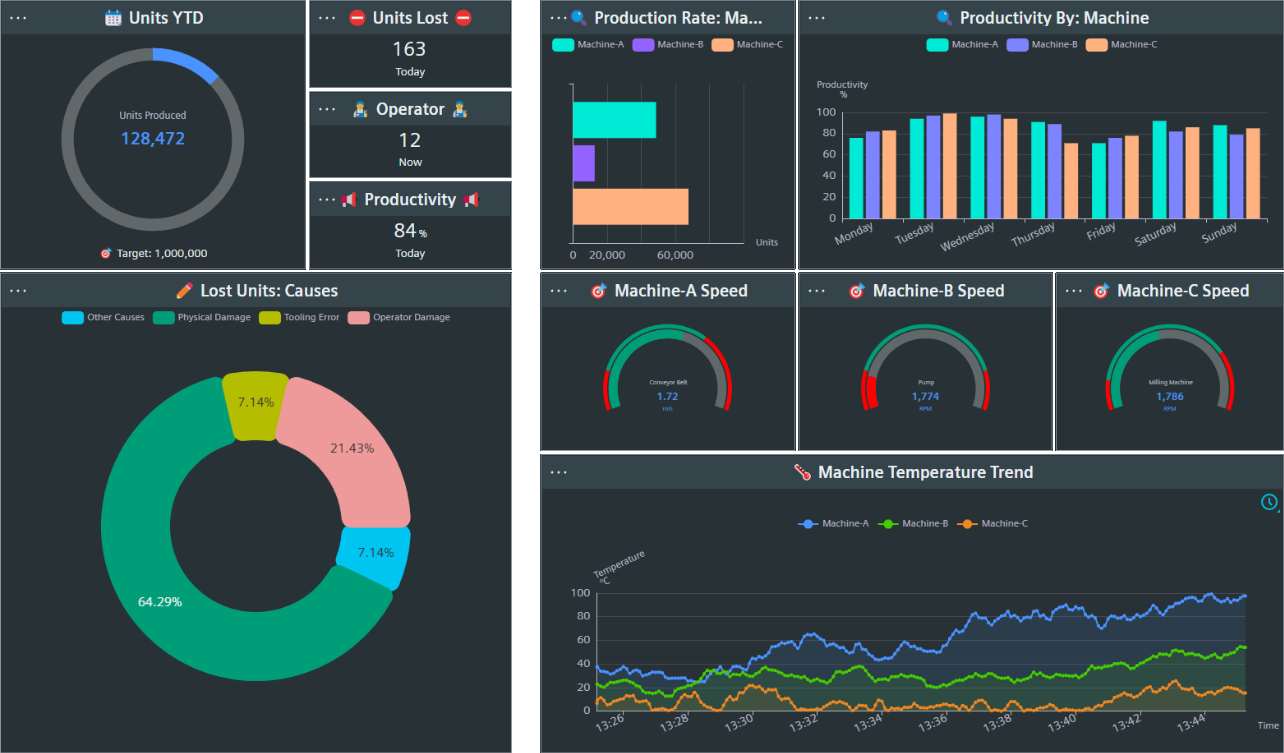Click the pencil icon beside Lost Units: Causes

click(x=185, y=291)
